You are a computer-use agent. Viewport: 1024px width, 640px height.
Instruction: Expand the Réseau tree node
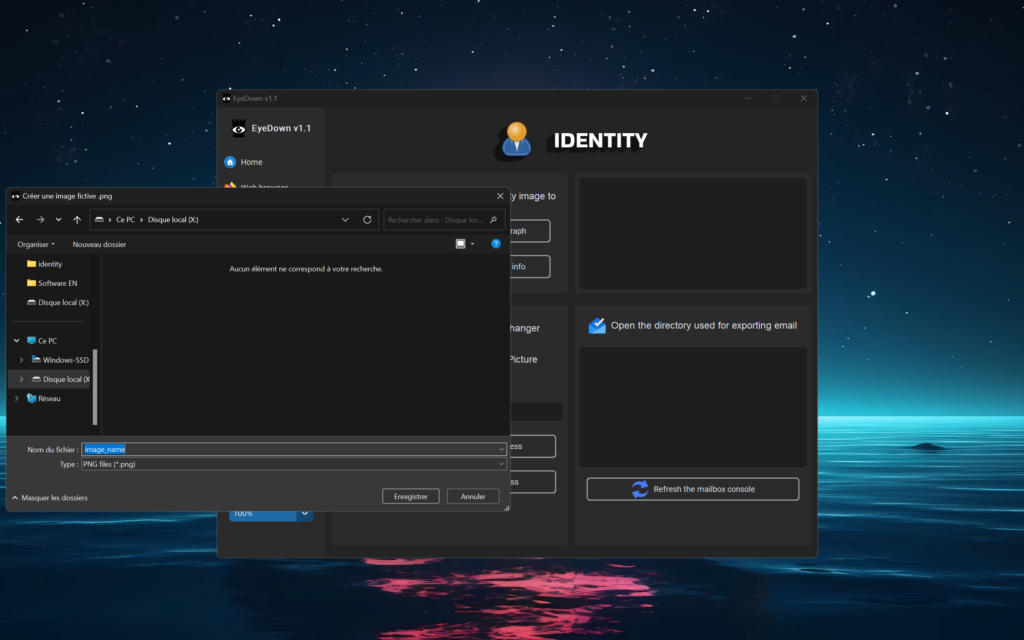tap(17, 398)
